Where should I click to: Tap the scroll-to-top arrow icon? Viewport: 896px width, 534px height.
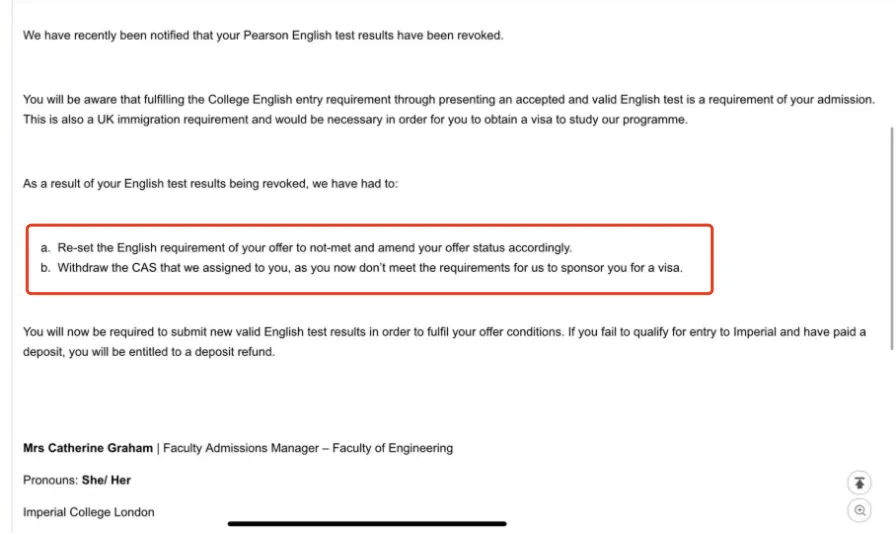859,483
